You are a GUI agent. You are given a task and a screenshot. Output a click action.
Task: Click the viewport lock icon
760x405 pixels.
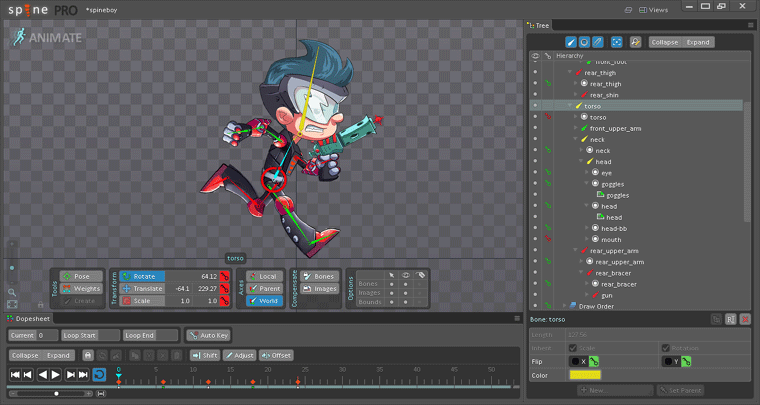(41, 305)
